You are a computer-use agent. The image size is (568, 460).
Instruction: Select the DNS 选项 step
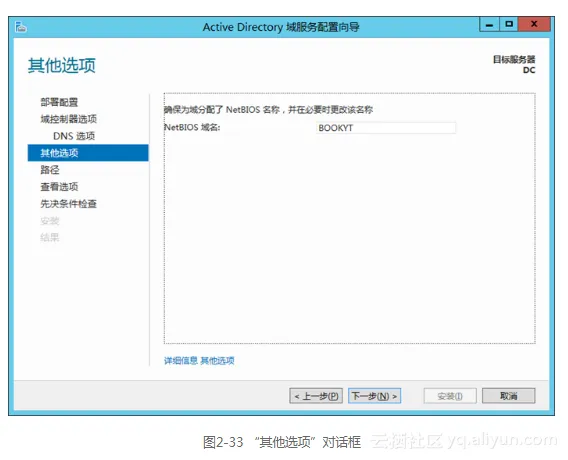pos(74,136)
